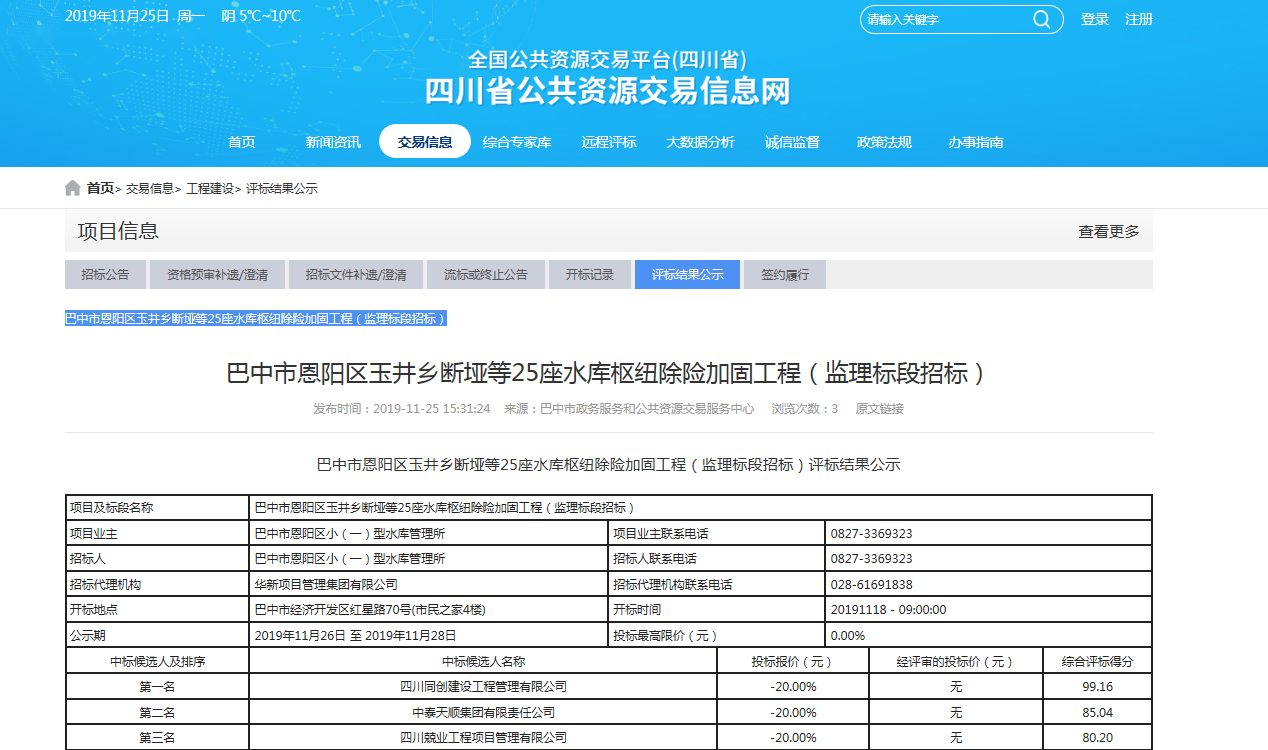Type in the keyword search field
1268x750 pixels.
(x=940, y=20)
